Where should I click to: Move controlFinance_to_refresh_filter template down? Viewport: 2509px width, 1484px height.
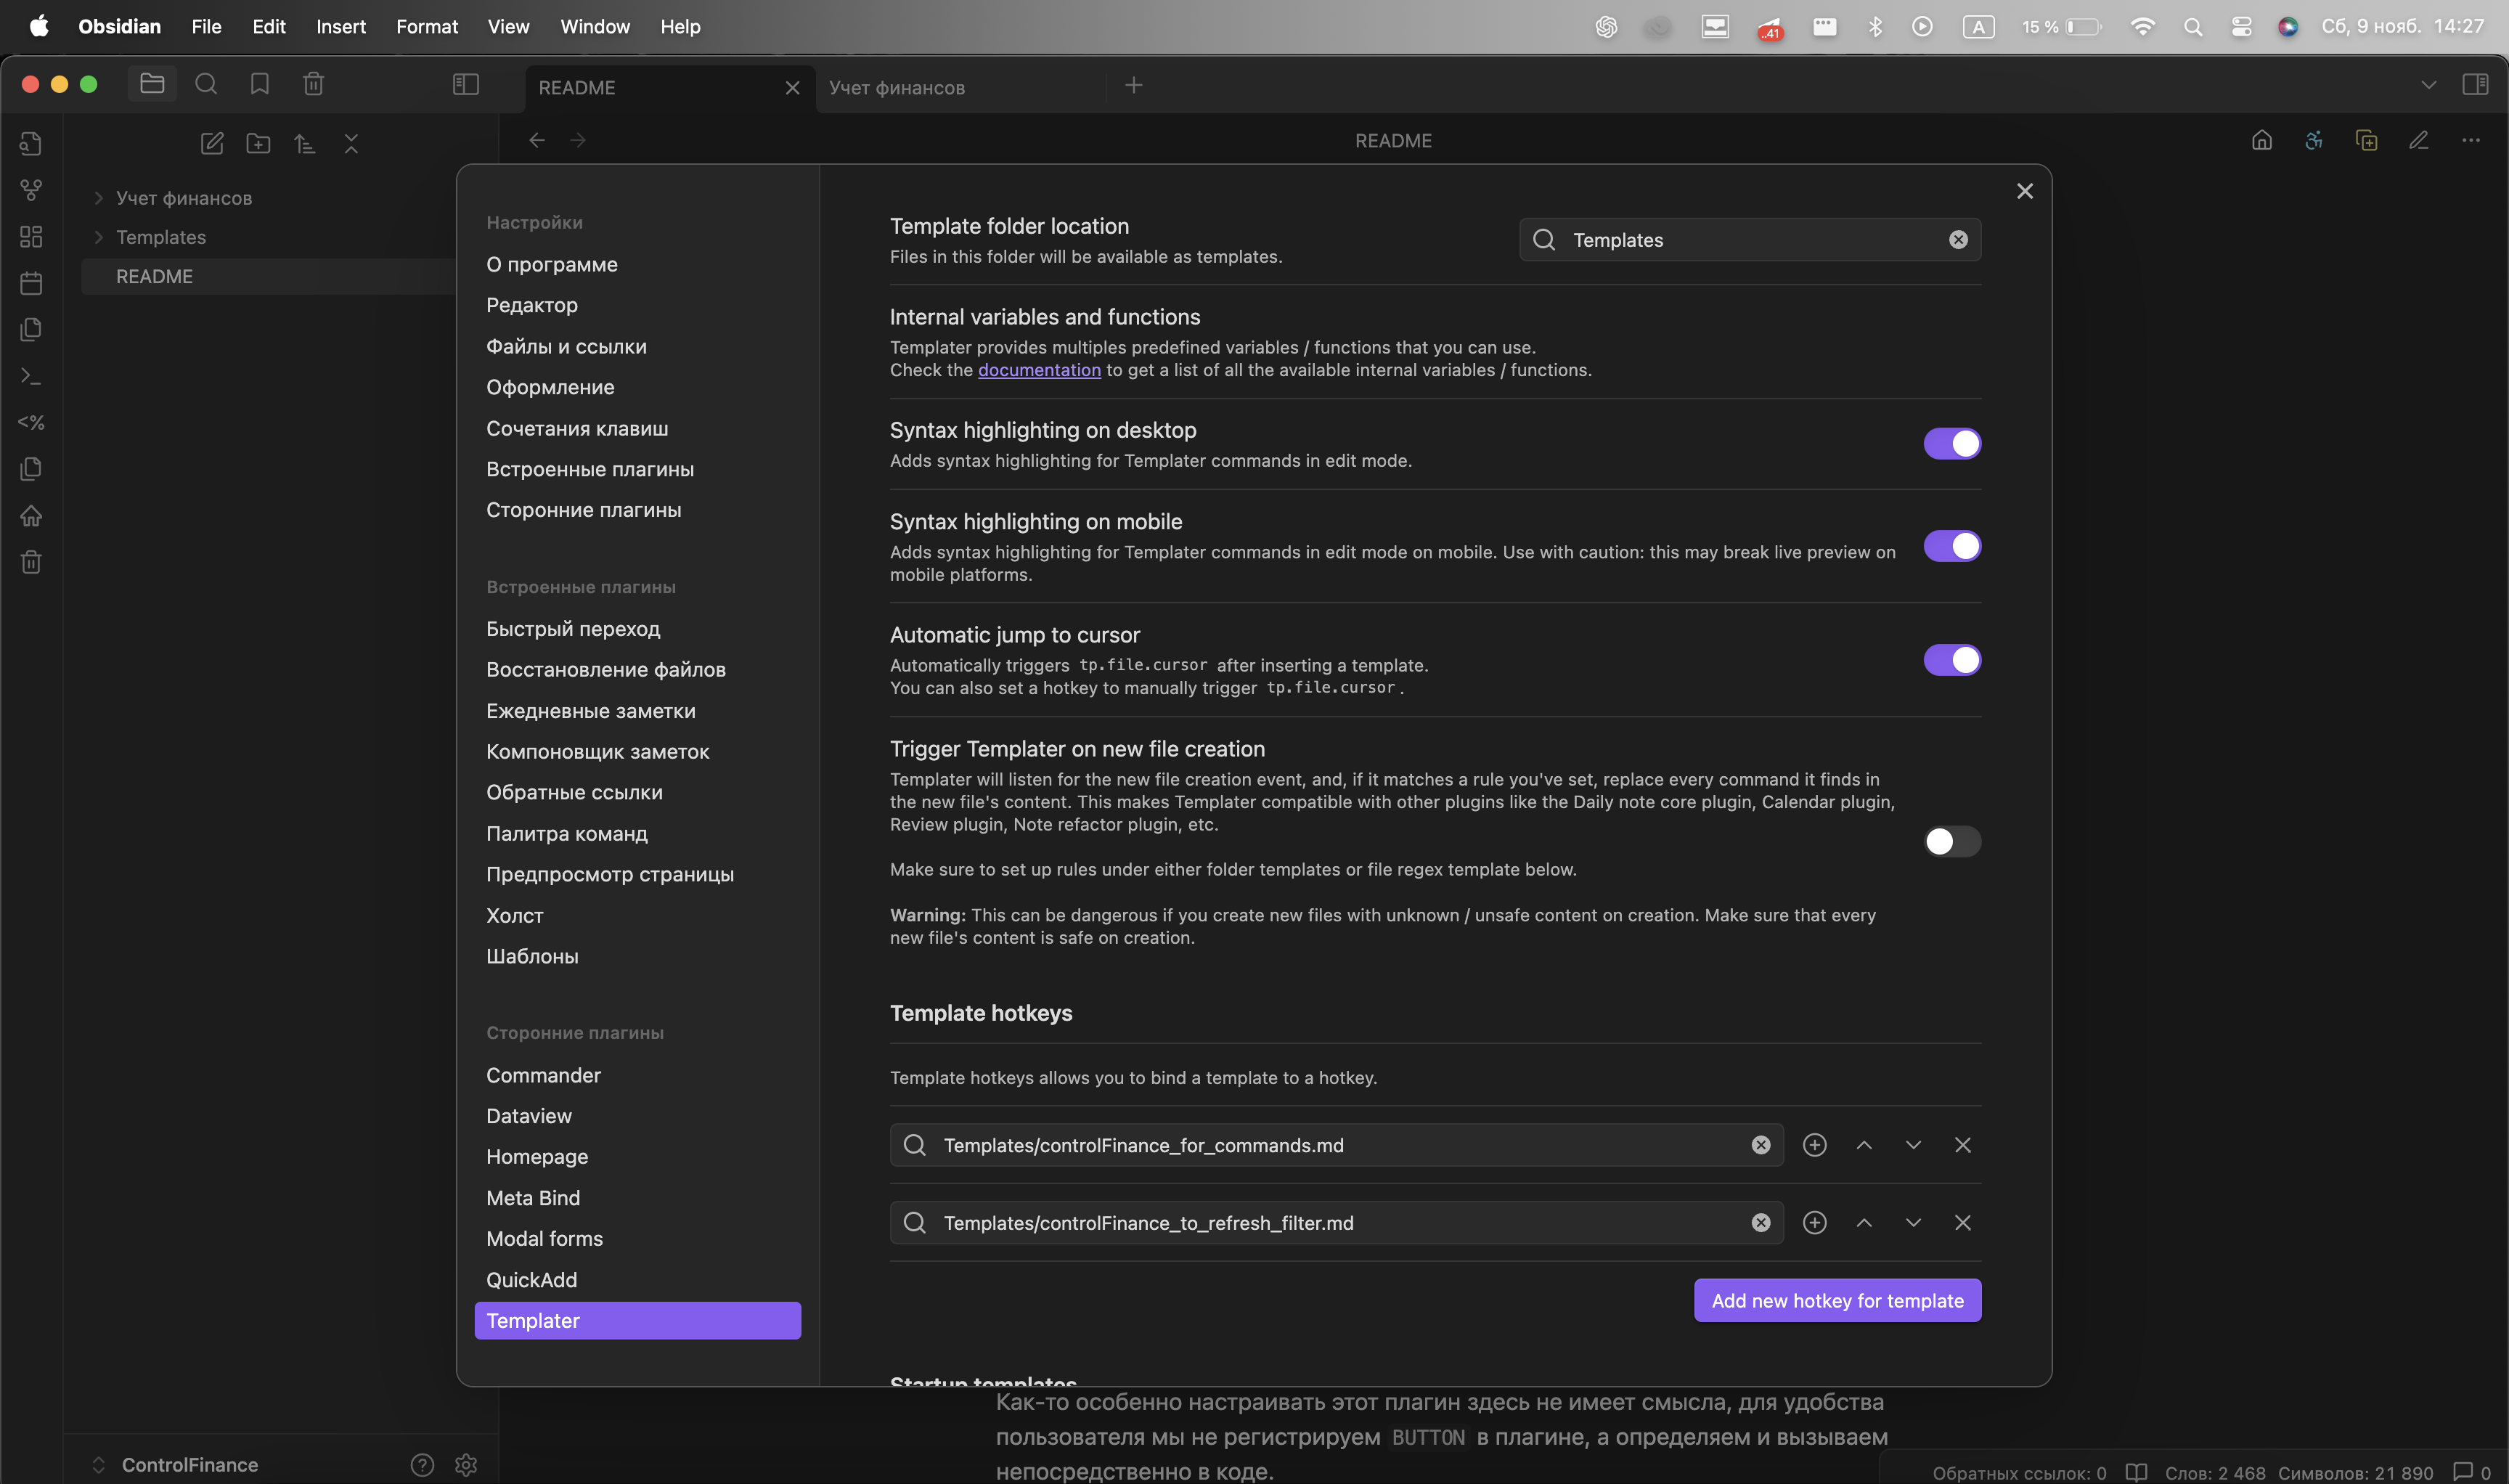[x=1913, y=1223]
